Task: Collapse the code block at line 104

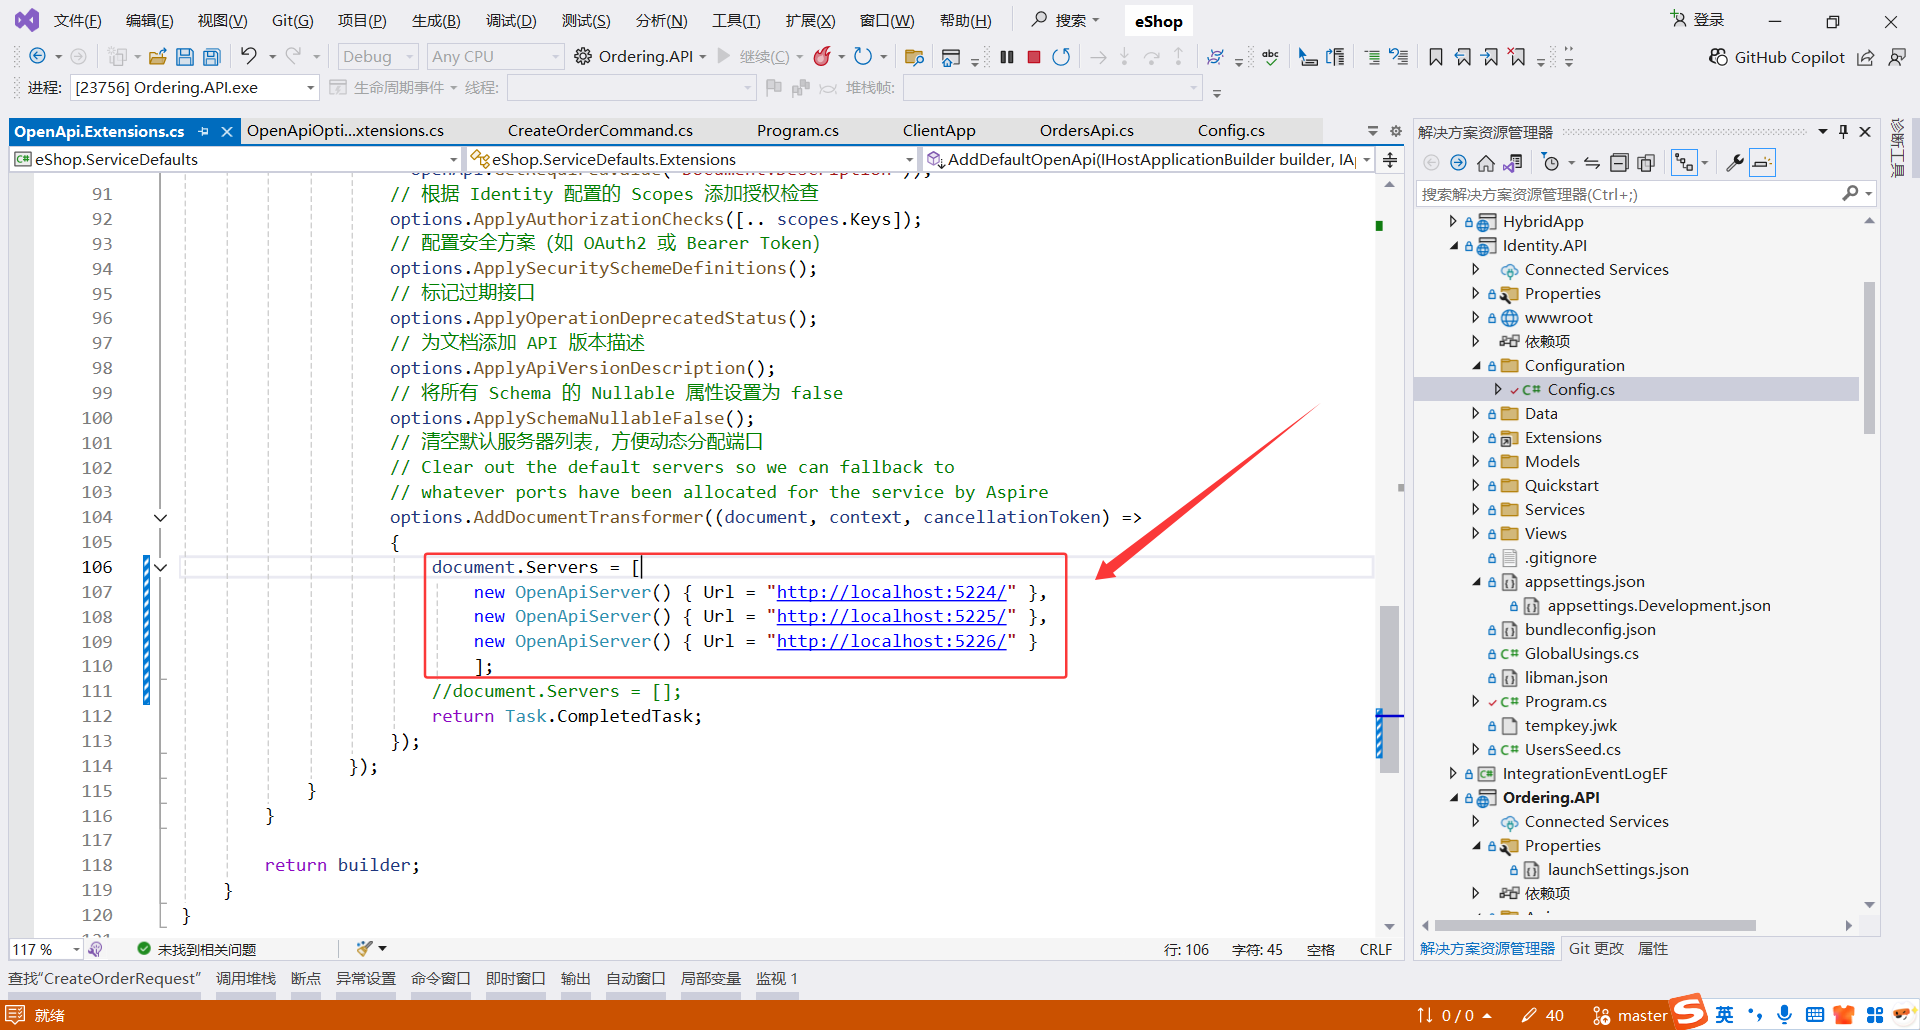Action: pyautogui.click(x=160, y=517)
